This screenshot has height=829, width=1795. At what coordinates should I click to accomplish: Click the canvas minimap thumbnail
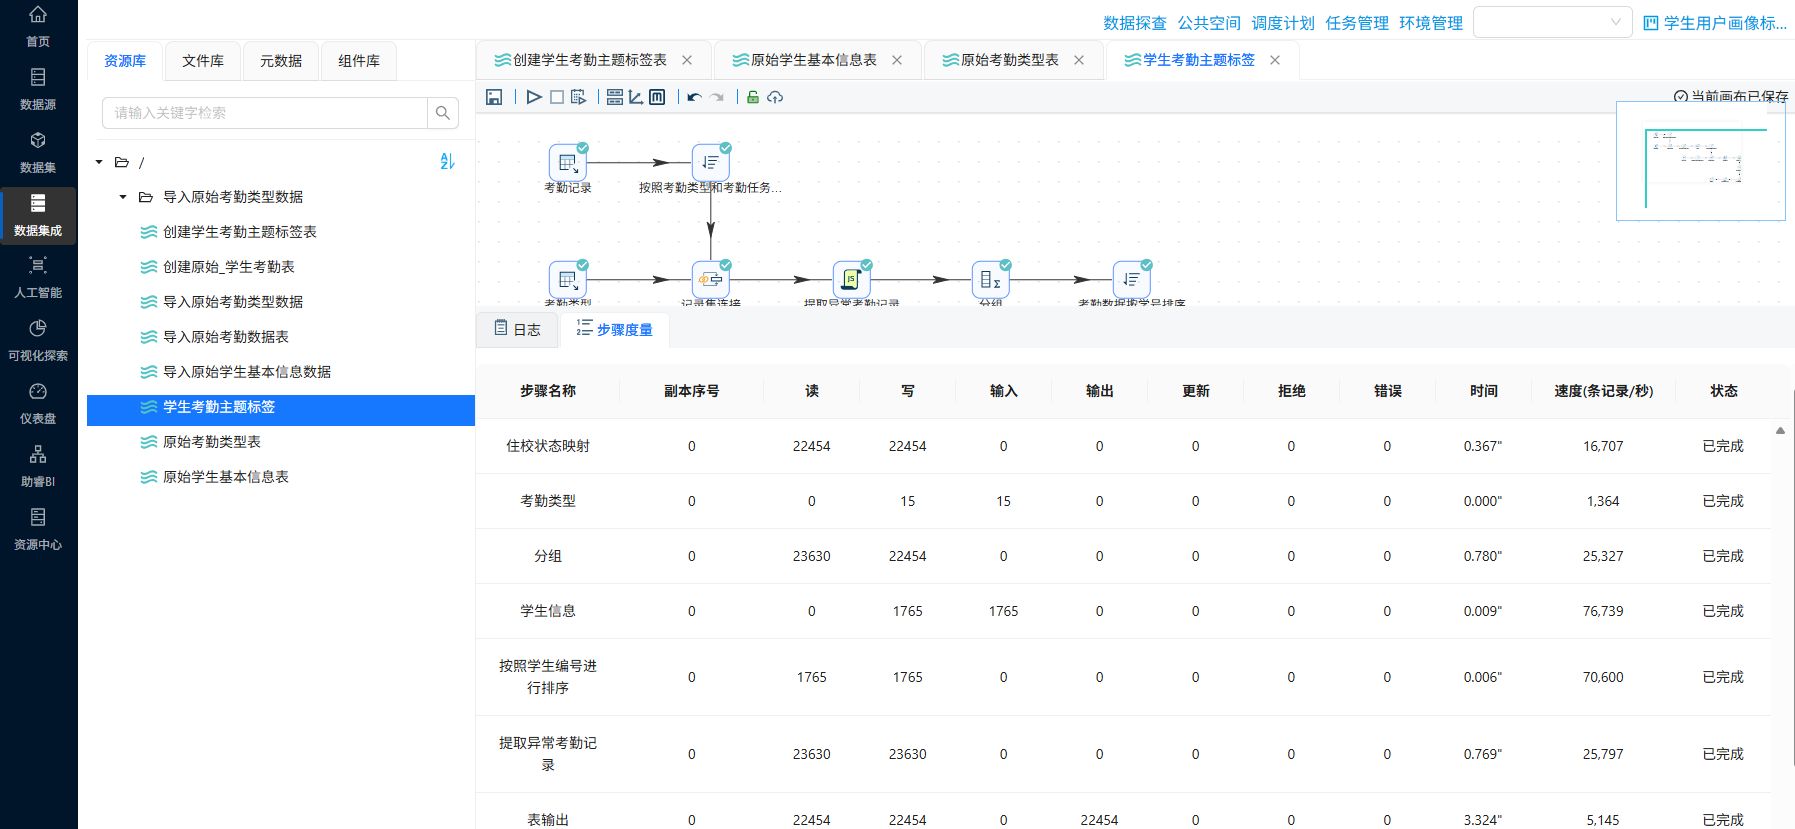pyautogui.click(x=1701, y=161)
